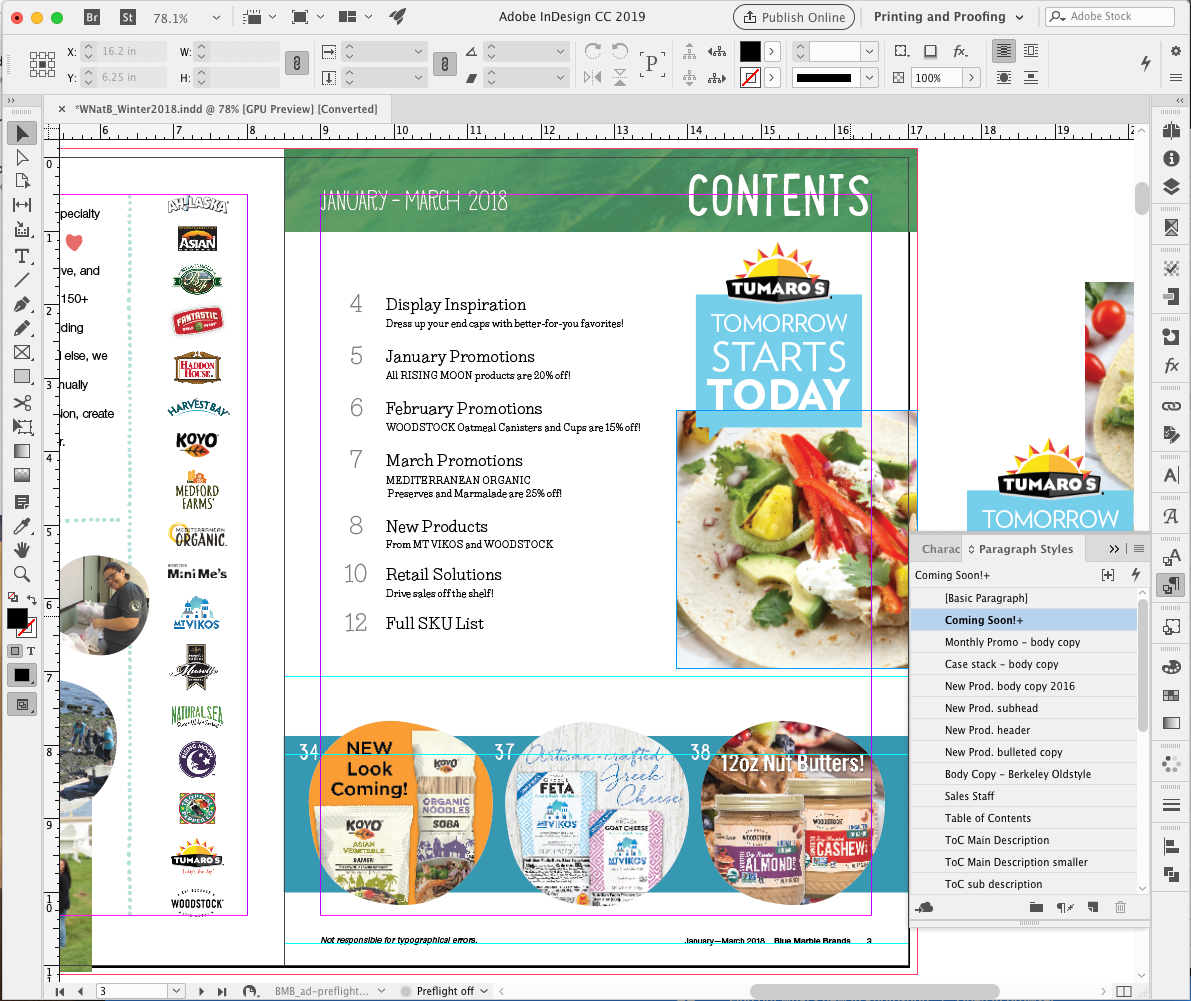
Task: Open the page number dropdown arrow
Action: tap(176, 991)
